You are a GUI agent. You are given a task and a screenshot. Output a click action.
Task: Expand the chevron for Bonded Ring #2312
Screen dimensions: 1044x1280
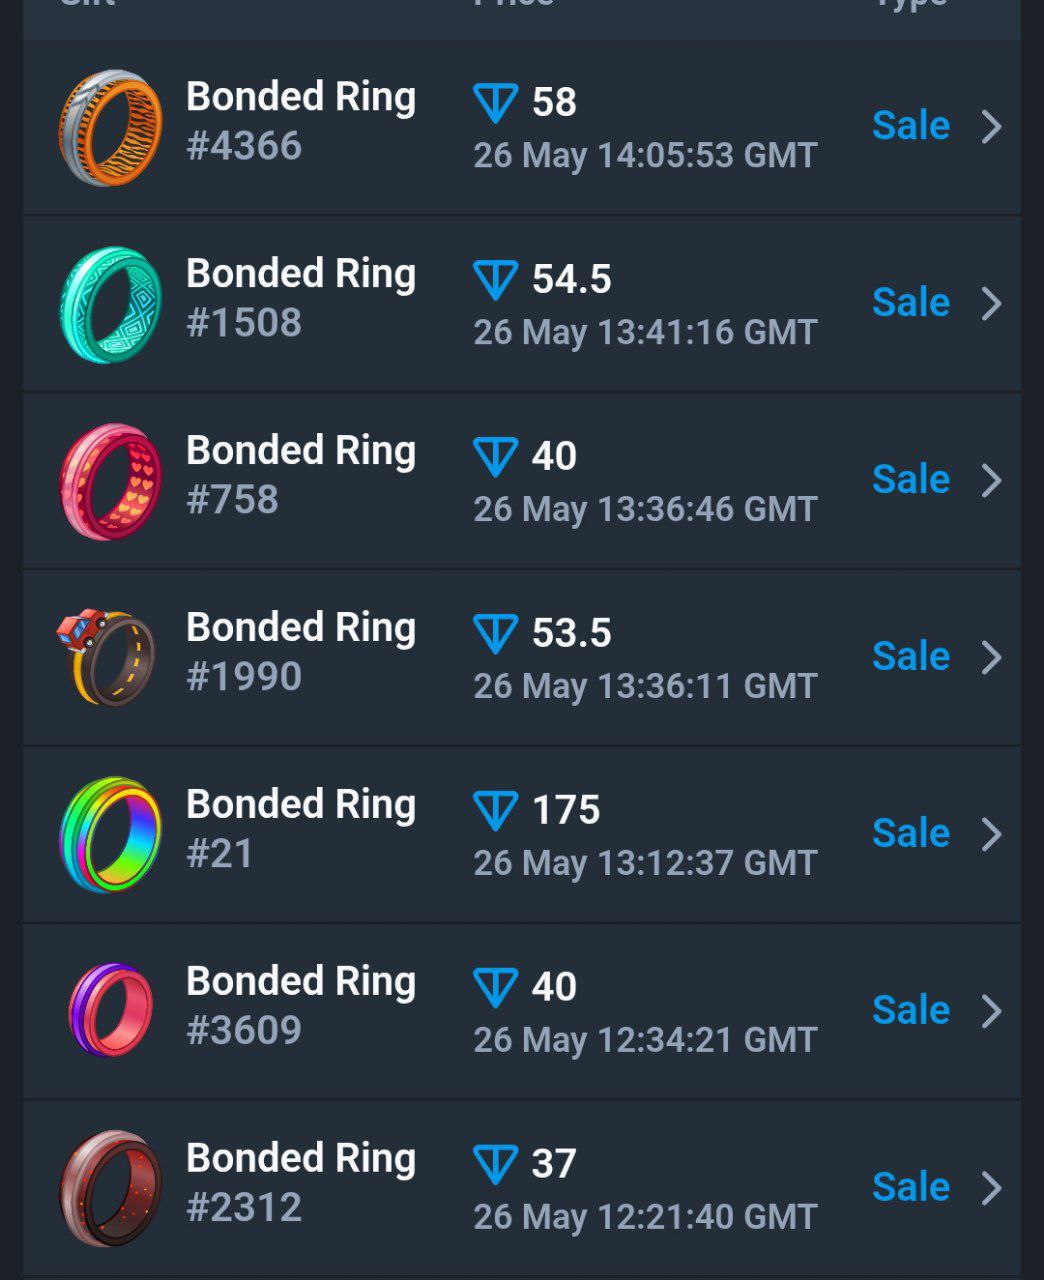pos(991,1188)
